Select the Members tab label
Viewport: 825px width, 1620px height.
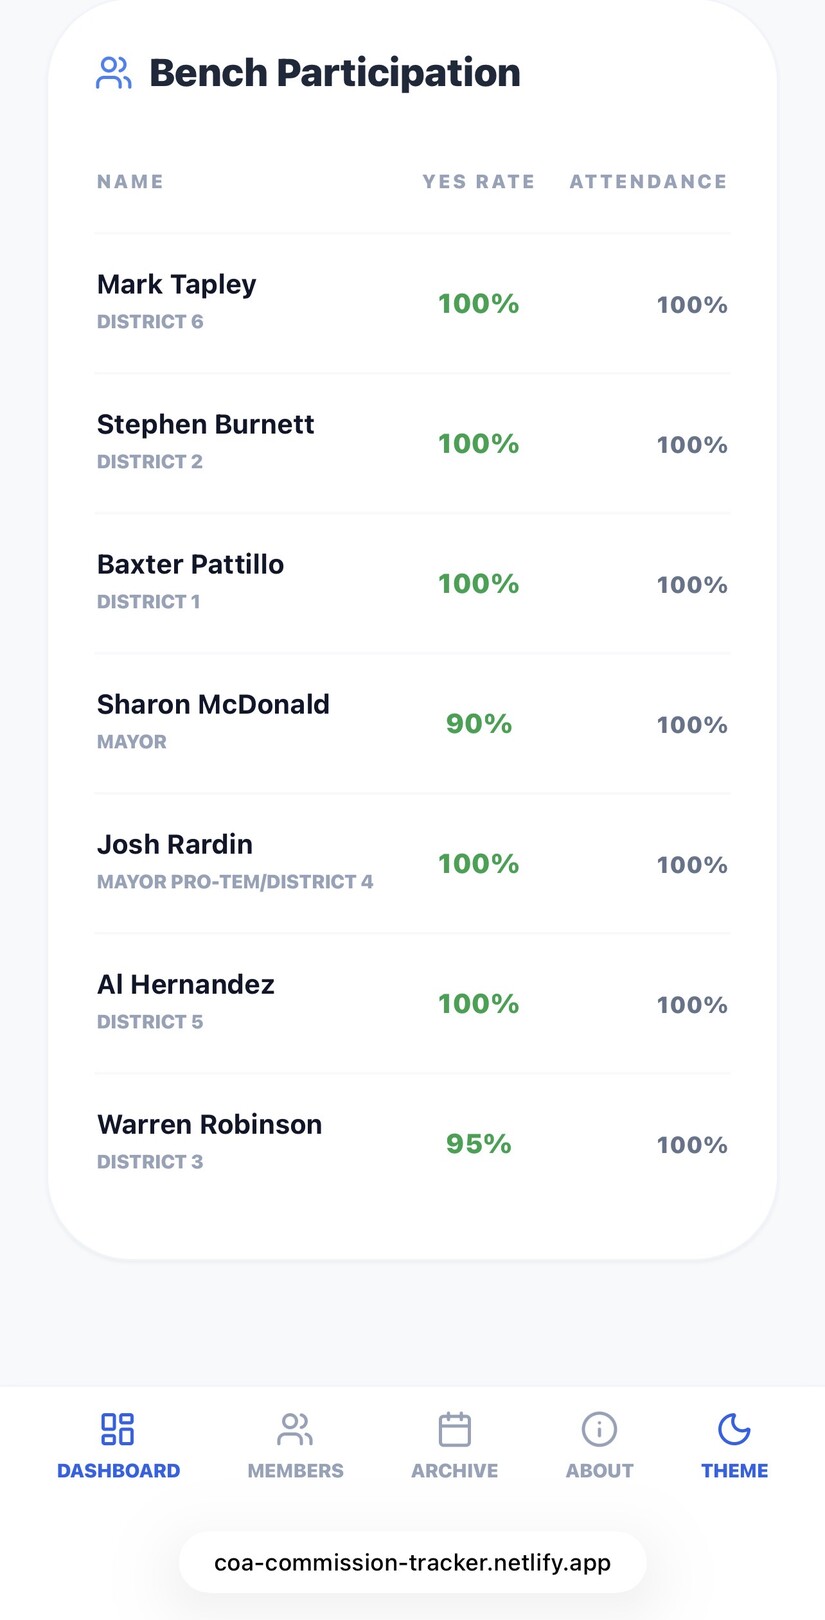pyautogui.click(x=295, y=1471)
